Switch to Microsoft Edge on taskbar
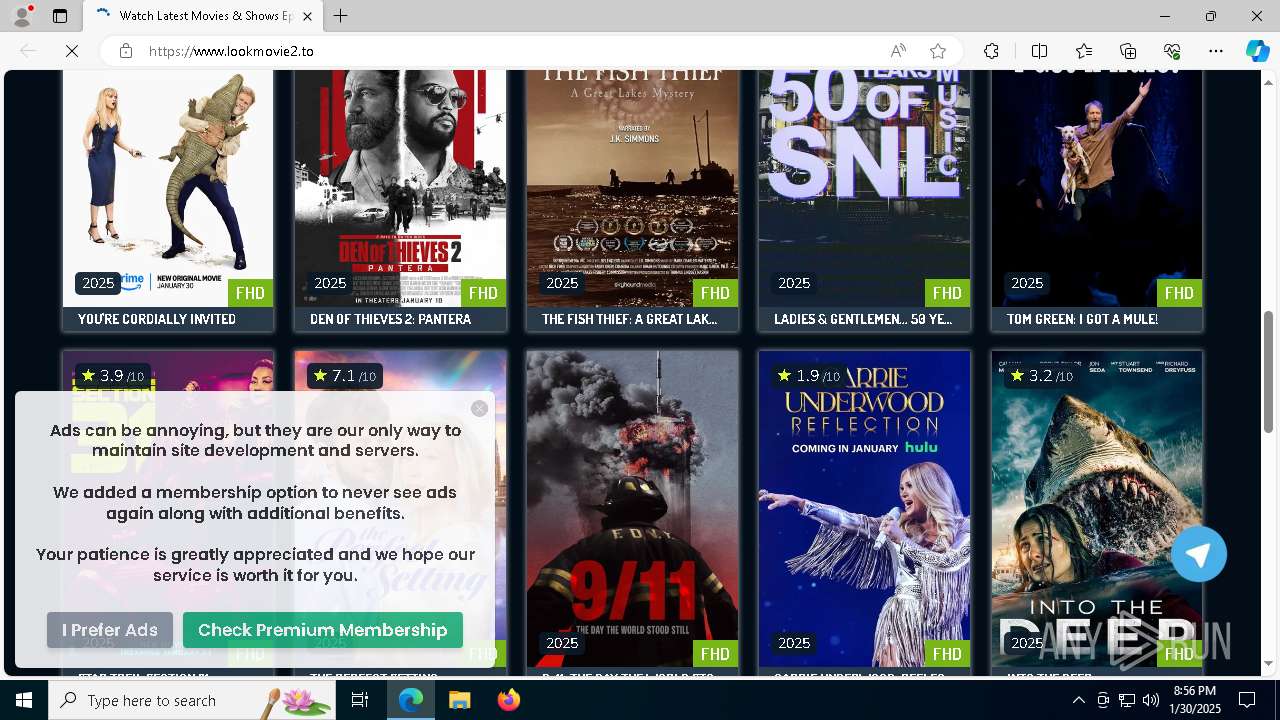The image size is (1280, 720). tap(411, 700)
